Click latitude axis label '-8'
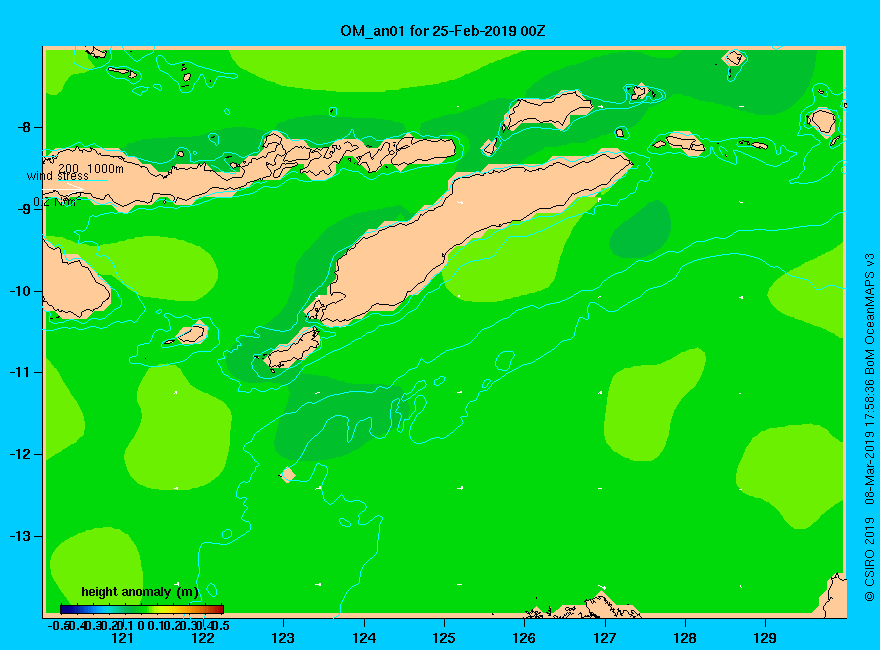The width and height of the screenshot is (880, 650). coord(24,127)
